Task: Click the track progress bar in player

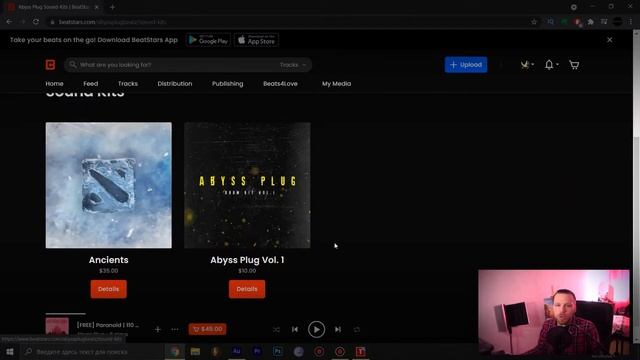Action: tap(66, 314)
